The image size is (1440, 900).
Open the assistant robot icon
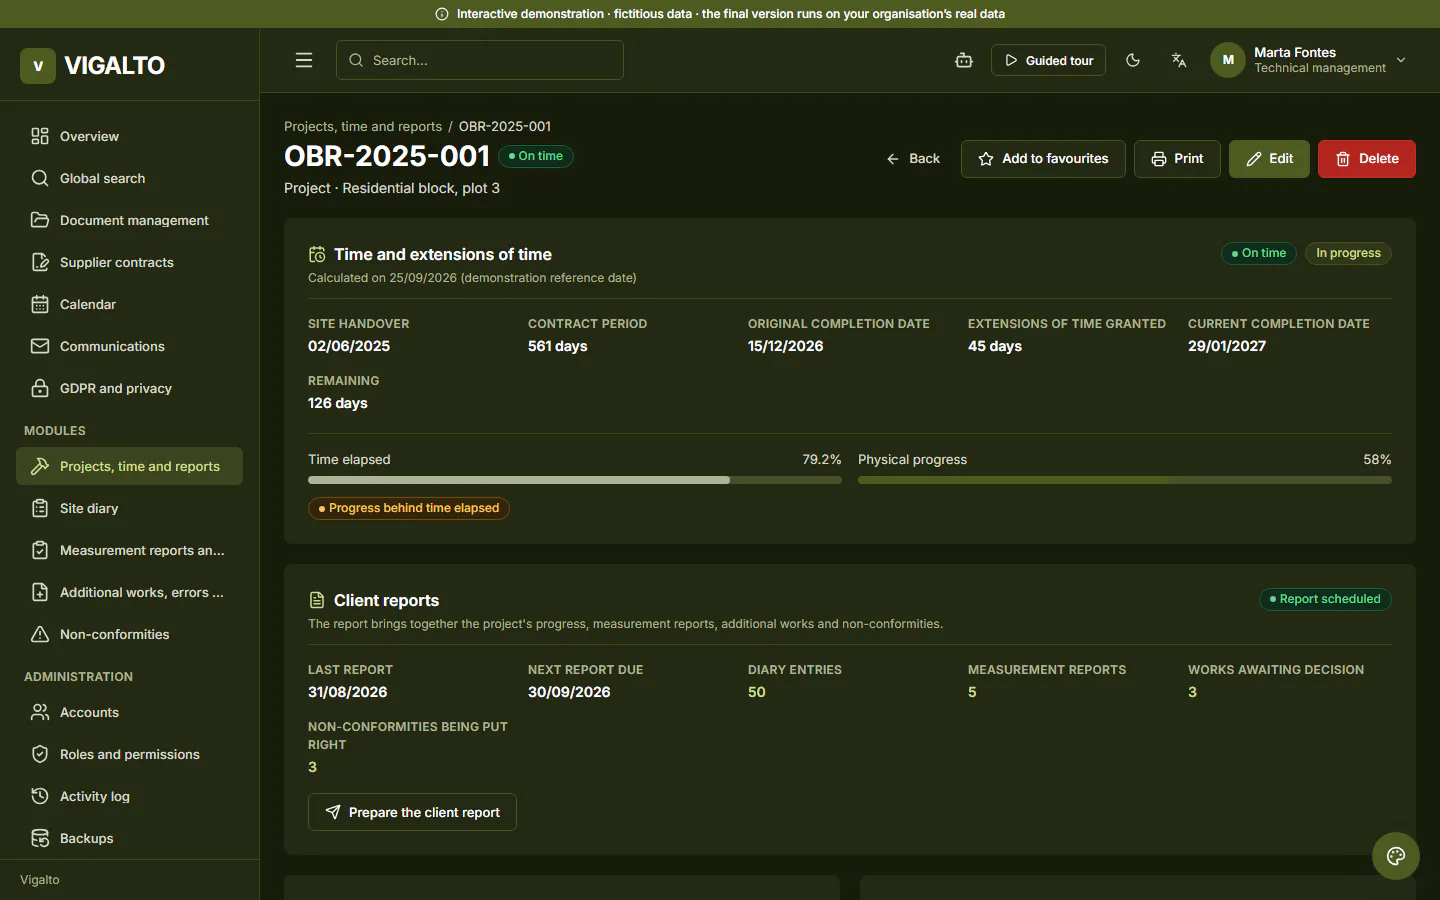click(964, 60)
